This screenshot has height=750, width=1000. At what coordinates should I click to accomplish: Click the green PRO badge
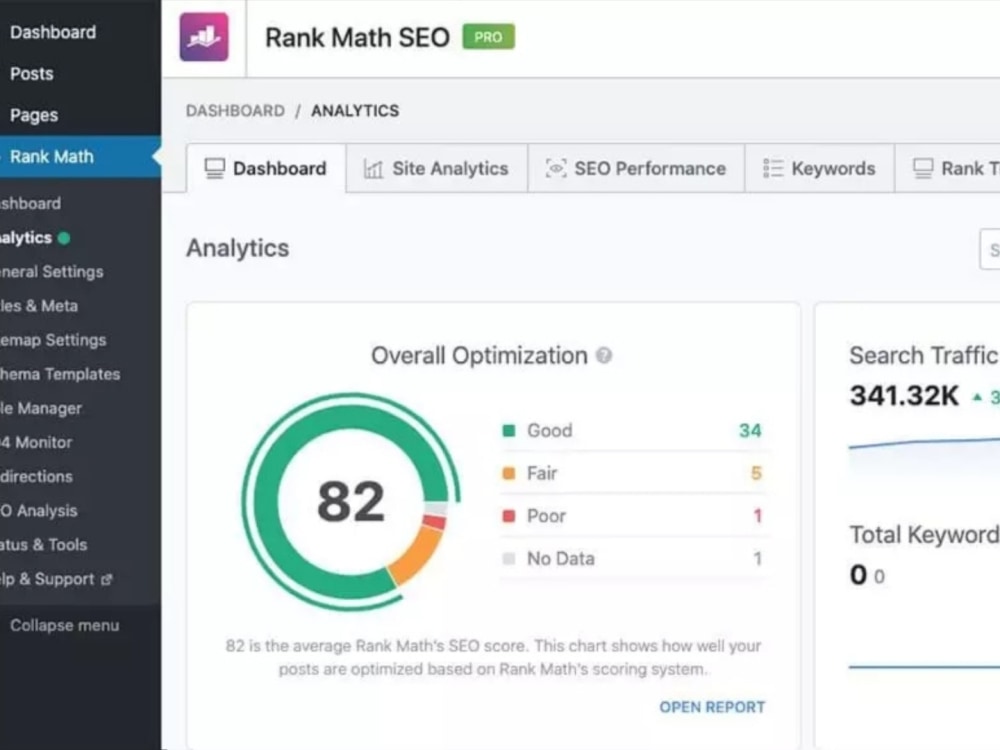489,37
